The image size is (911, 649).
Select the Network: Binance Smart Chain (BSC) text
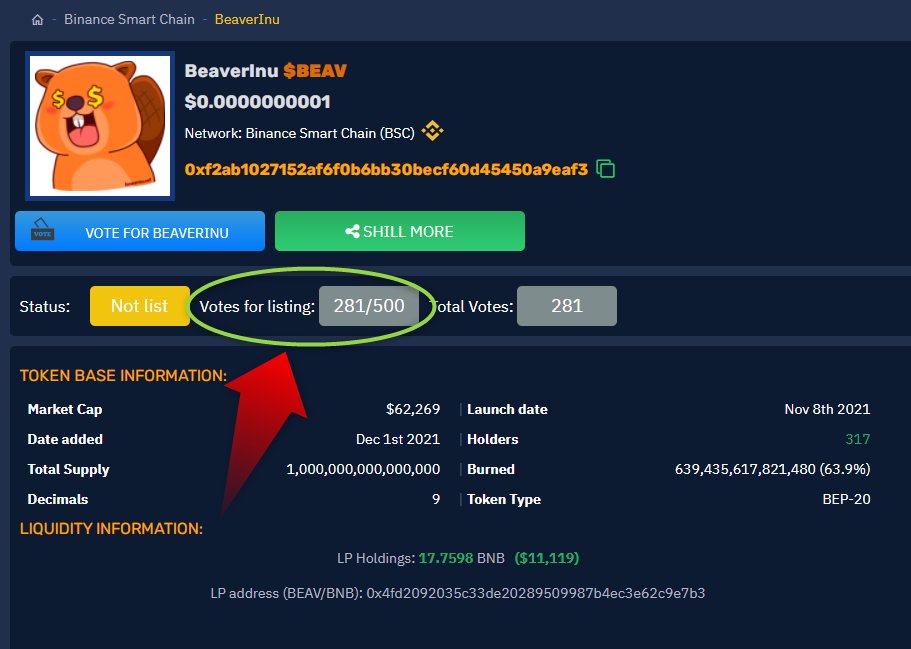tap(300, 133)
